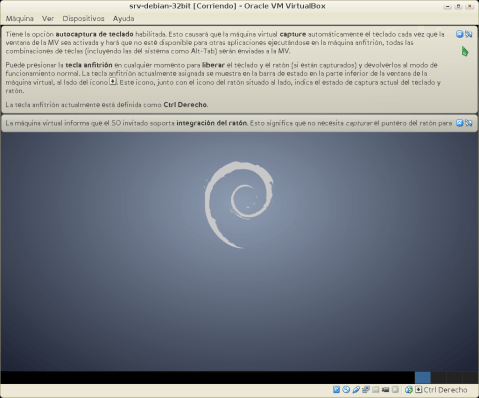479x398 pixels.
Task: Open the Dispositivos menu
Action: tap(83, 18)
